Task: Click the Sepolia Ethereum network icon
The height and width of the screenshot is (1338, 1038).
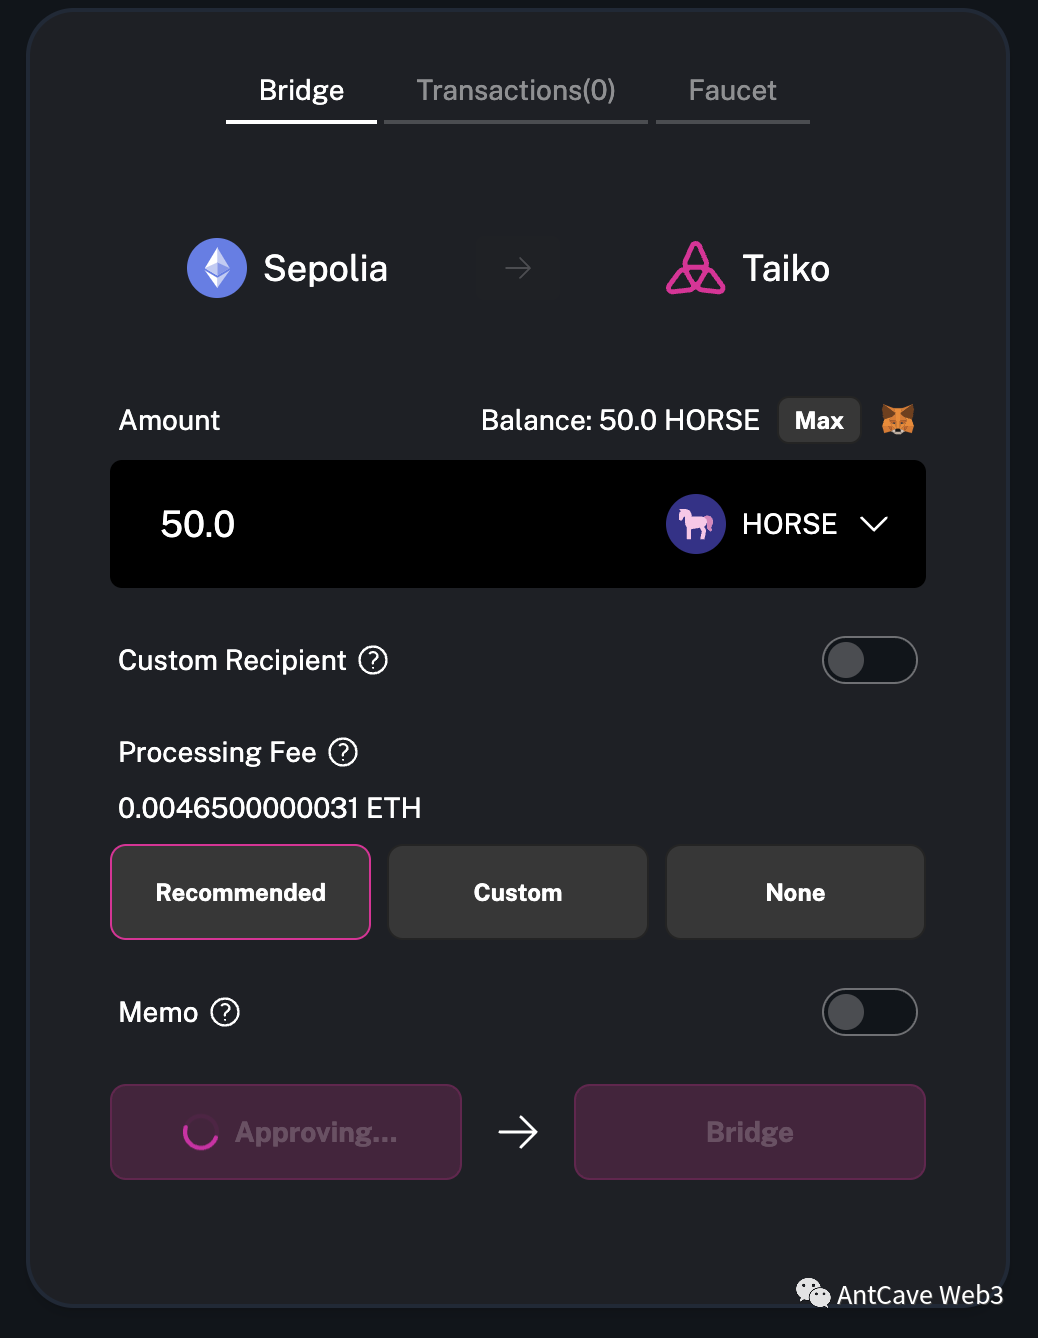Action: pos(216,268)
